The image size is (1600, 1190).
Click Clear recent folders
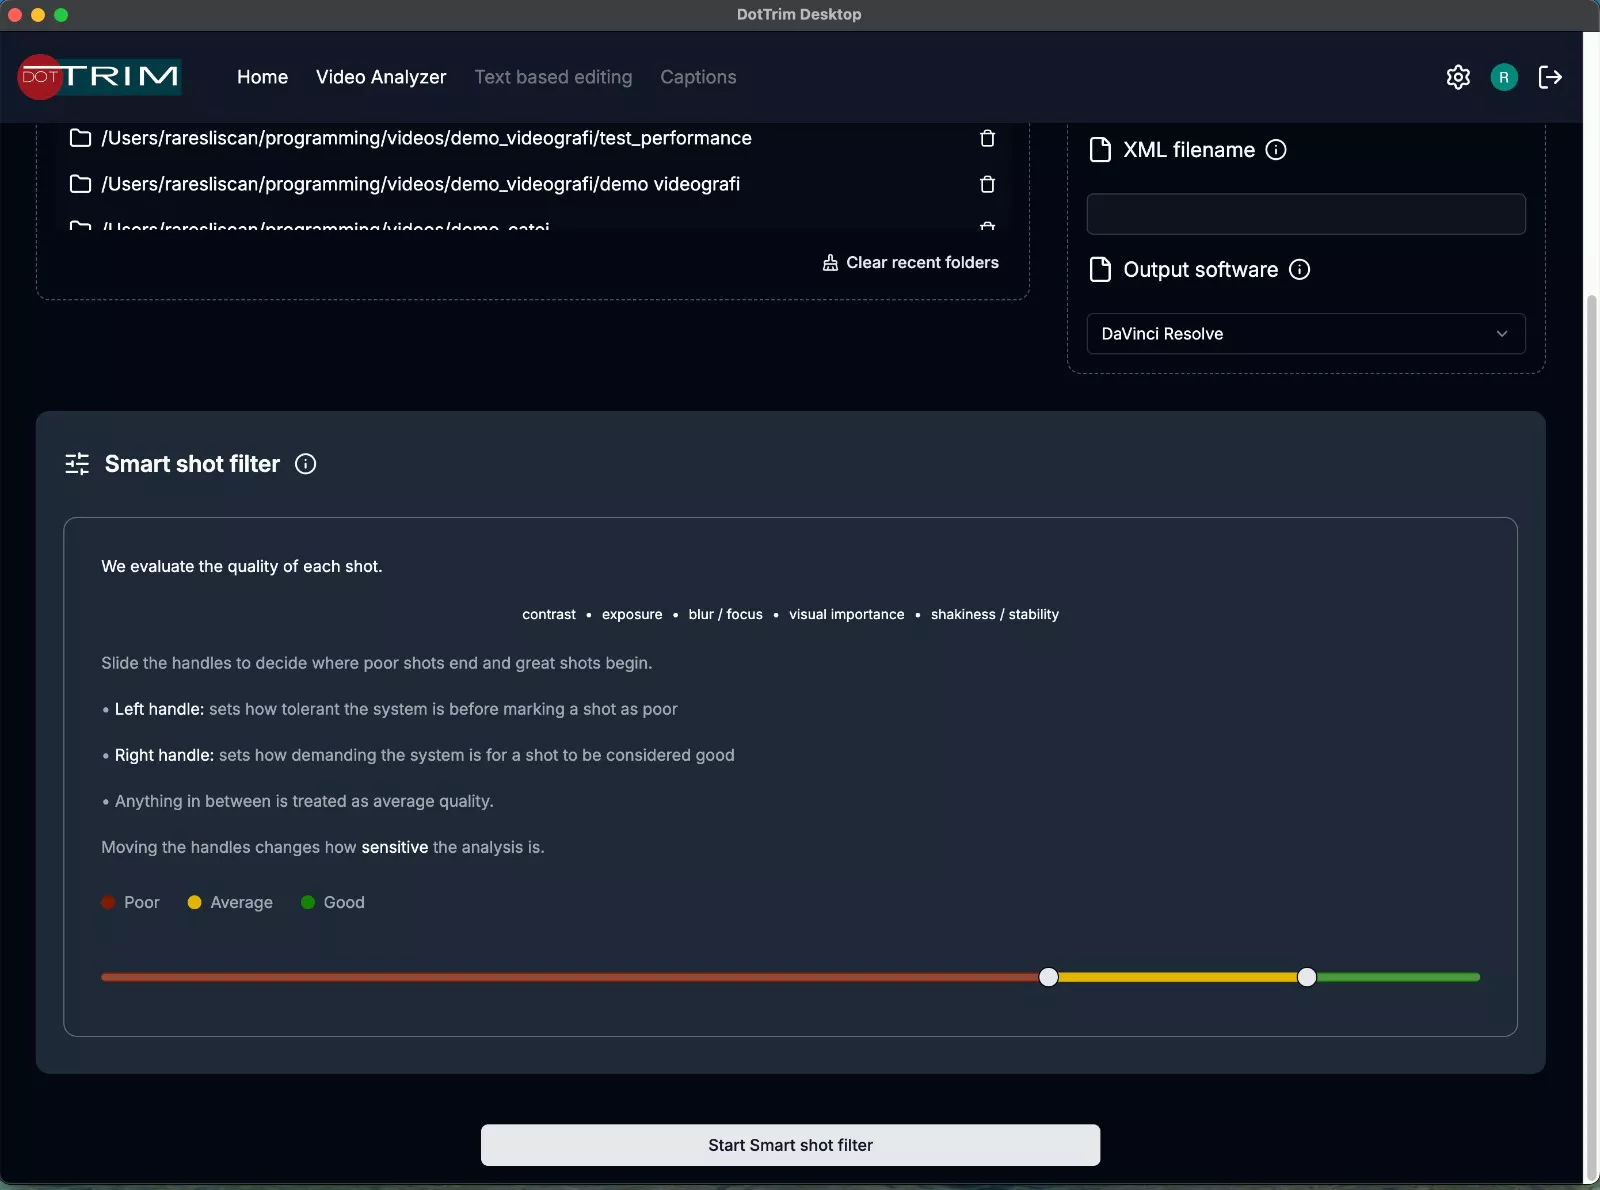[x=910, y=263]
